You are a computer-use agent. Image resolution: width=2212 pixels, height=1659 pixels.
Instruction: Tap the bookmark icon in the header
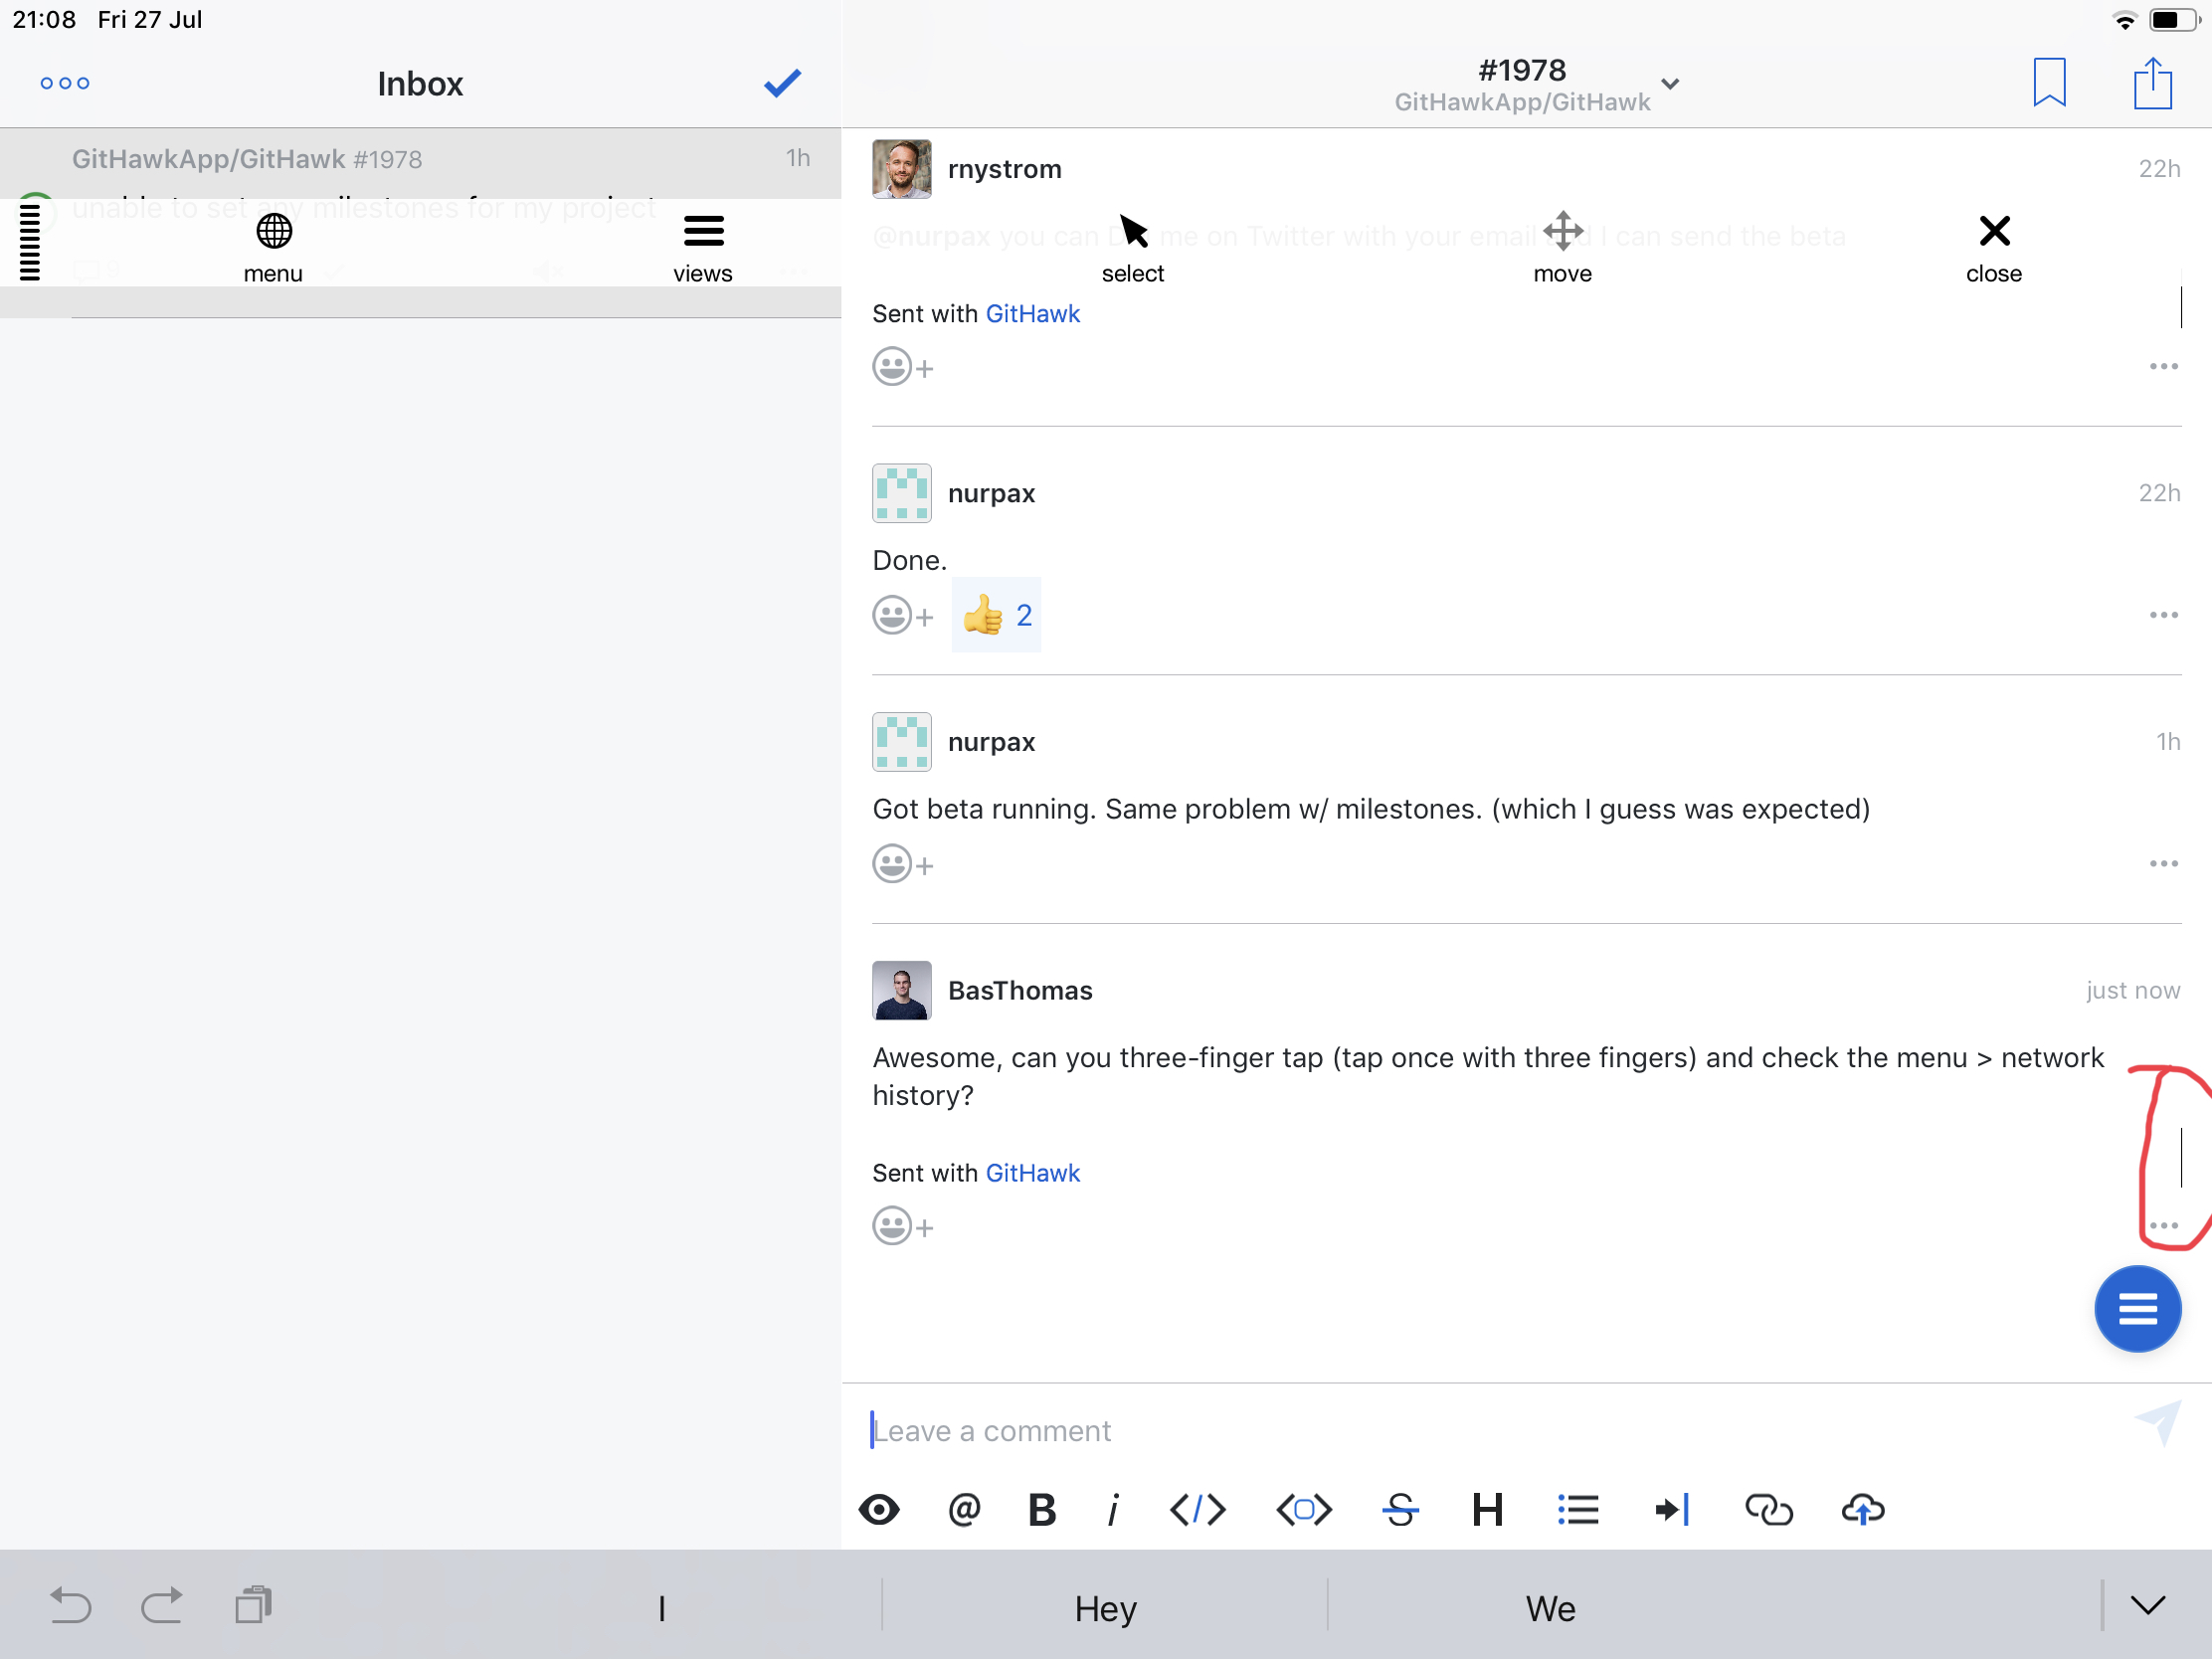click(x=2049, y=83)
